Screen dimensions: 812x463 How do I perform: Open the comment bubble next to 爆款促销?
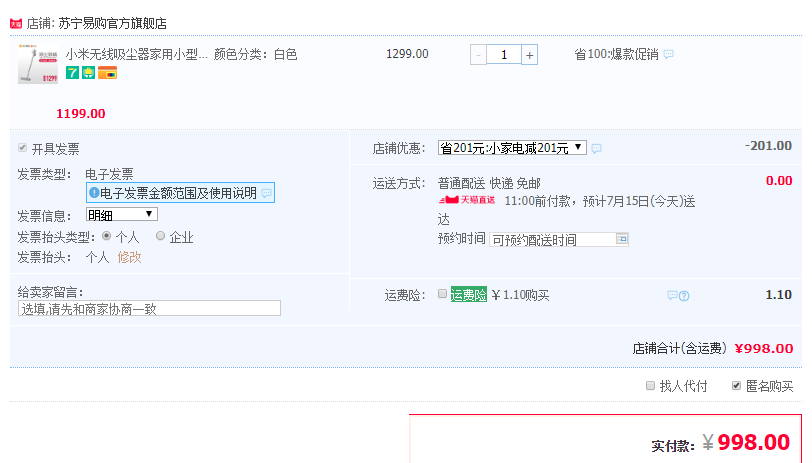pos(669,54)
